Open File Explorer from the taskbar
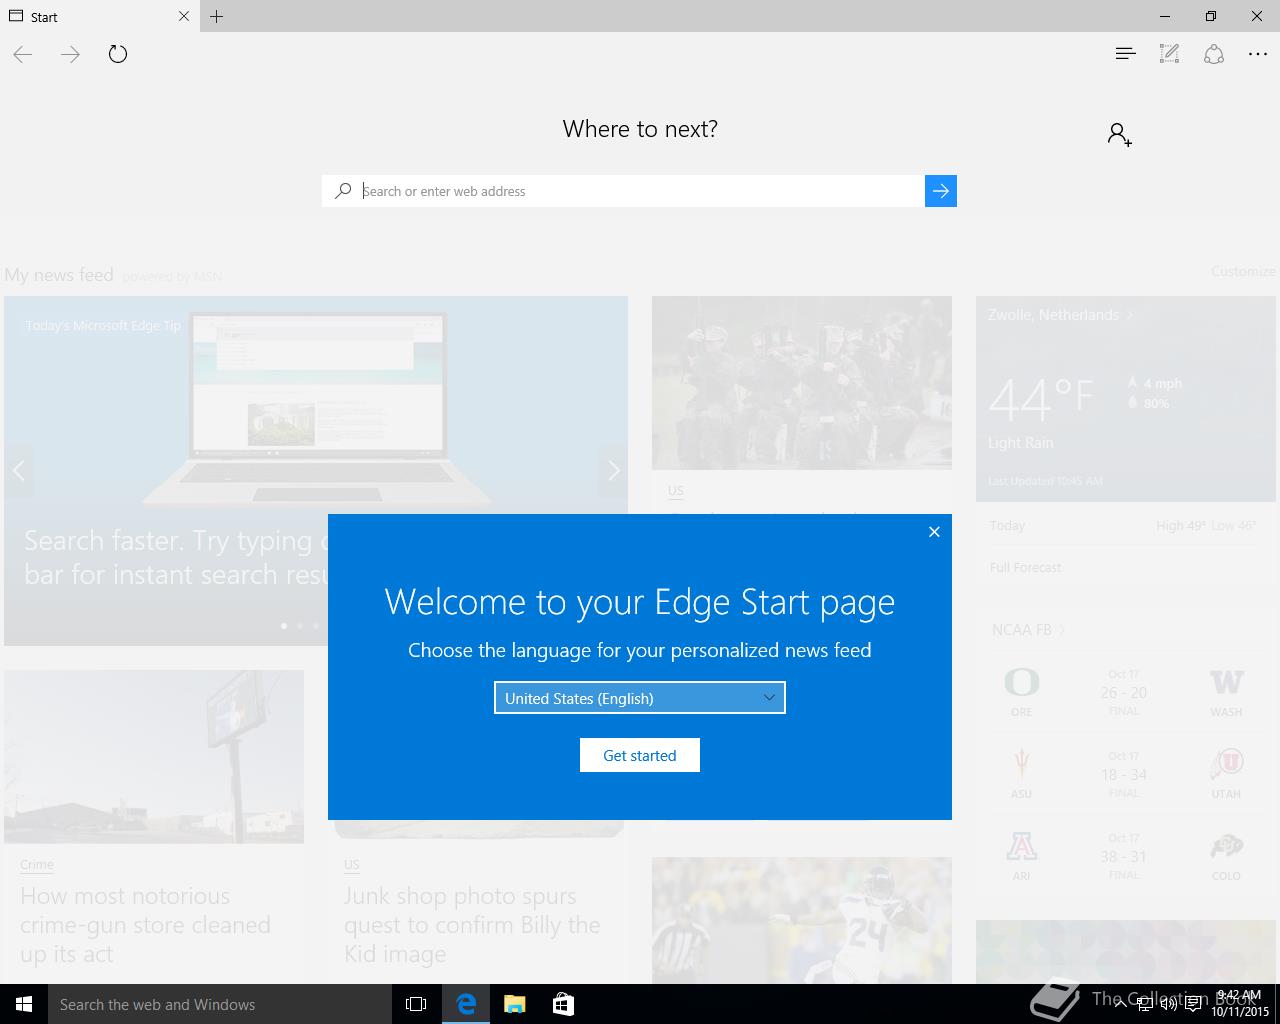The height and width of the screenshot is (1024, 1280). (x=515, y=1004)
